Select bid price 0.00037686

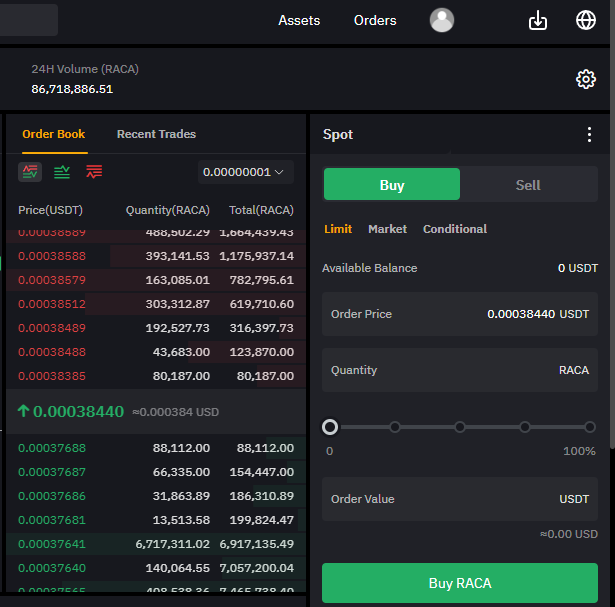click(x=52, y=496)
